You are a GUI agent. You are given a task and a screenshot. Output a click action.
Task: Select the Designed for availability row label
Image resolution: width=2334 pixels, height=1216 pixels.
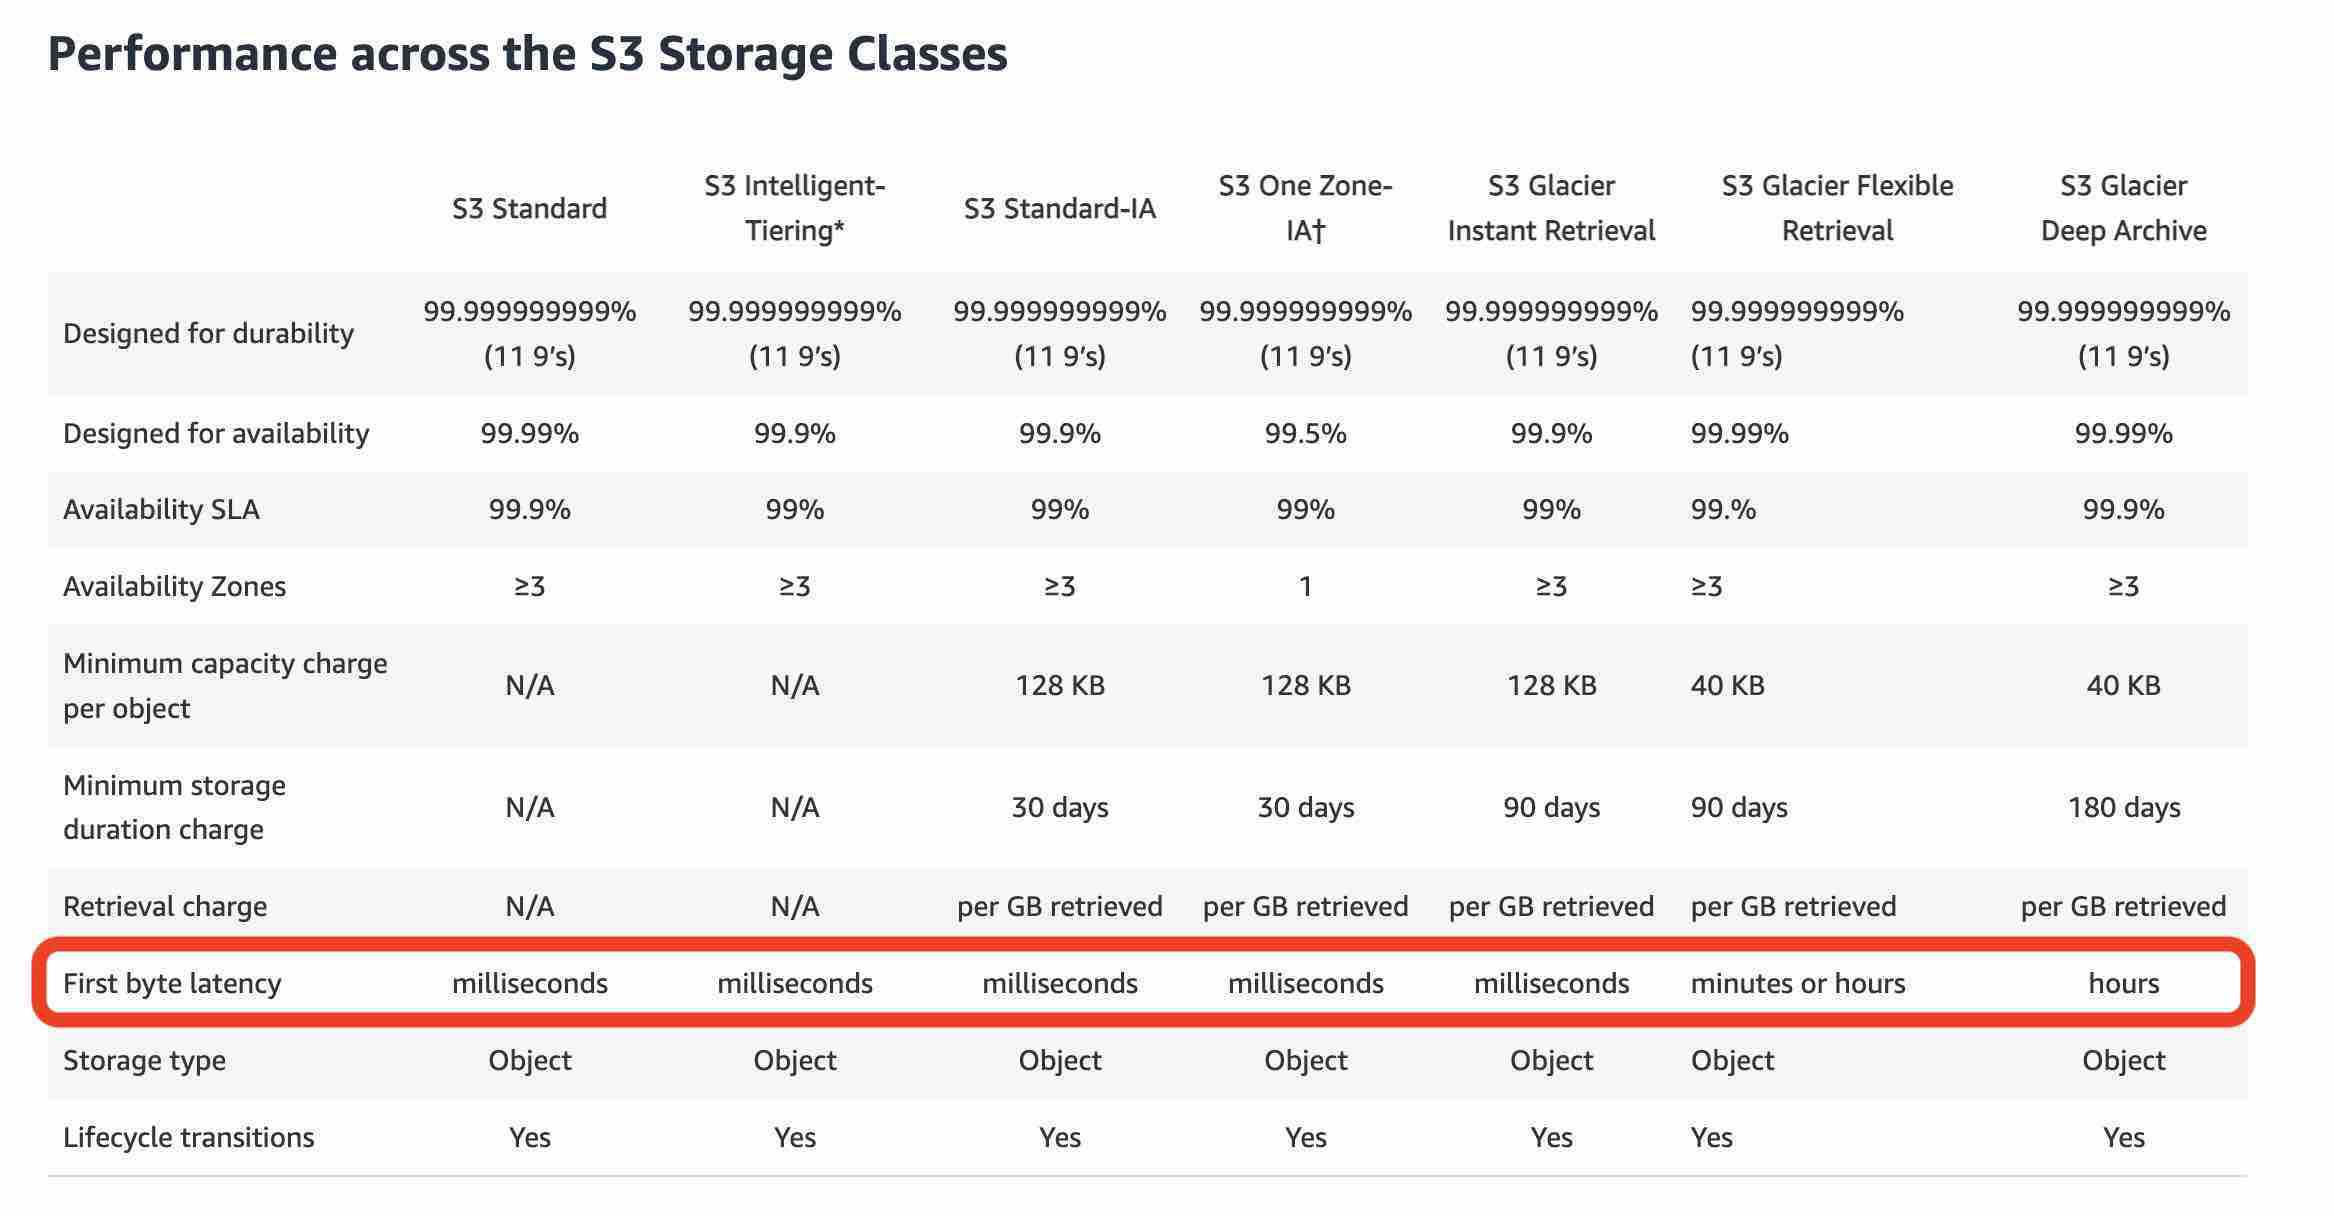(x=216, y=433)
